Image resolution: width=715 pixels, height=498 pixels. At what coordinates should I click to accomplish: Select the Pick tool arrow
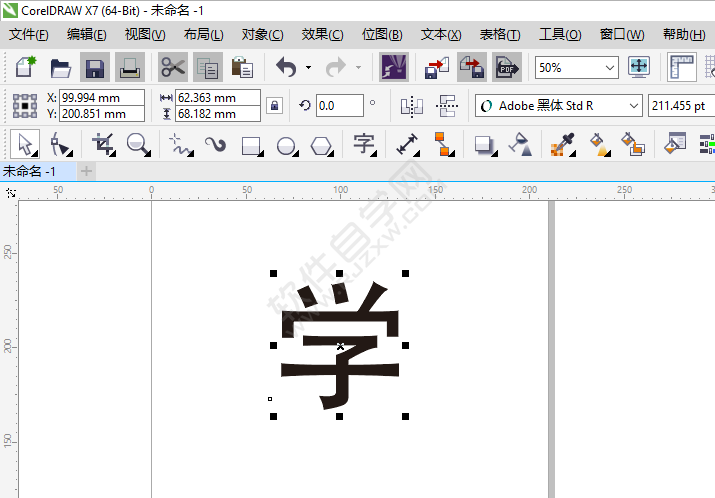click(x=25, y=144)
